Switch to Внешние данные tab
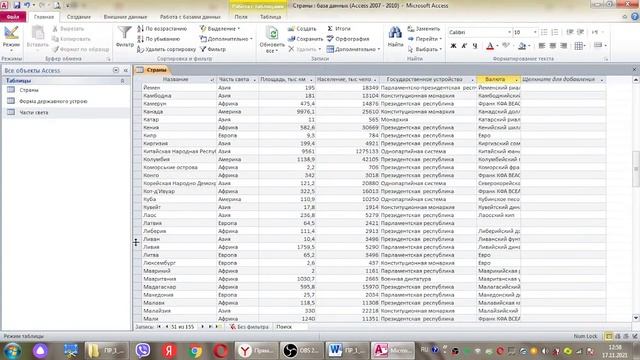This screenshot has height=360, width=640. (125, 17)
